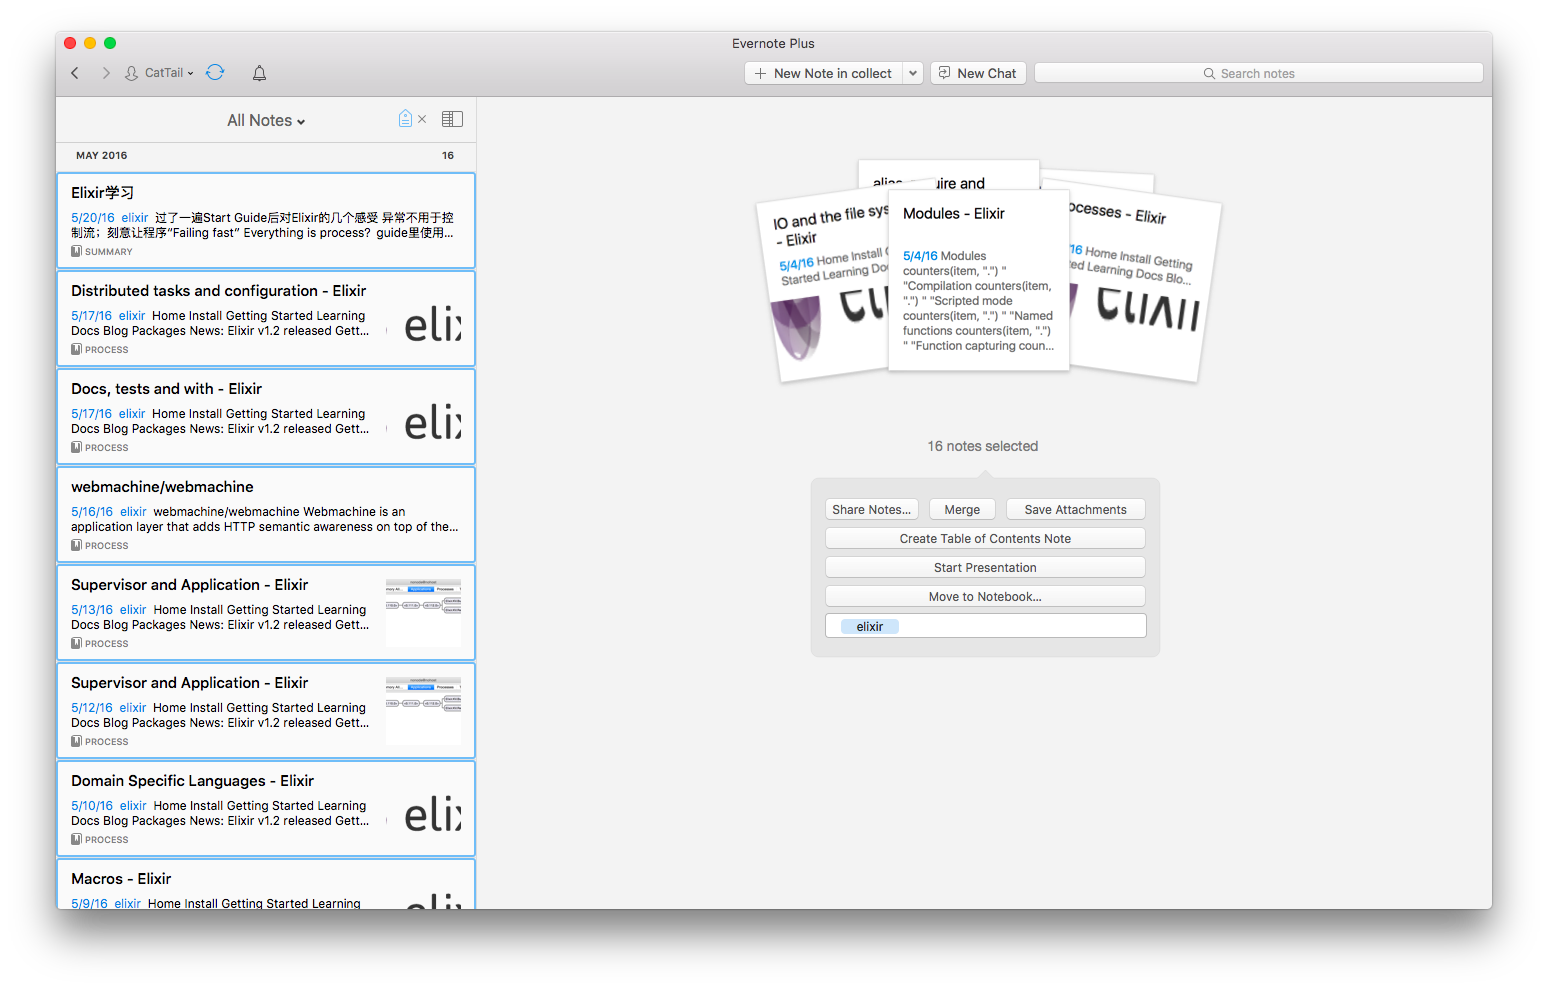
Task: Click PROCESS notebook label on Domain Specific Languages
Action: coord(100,840)
